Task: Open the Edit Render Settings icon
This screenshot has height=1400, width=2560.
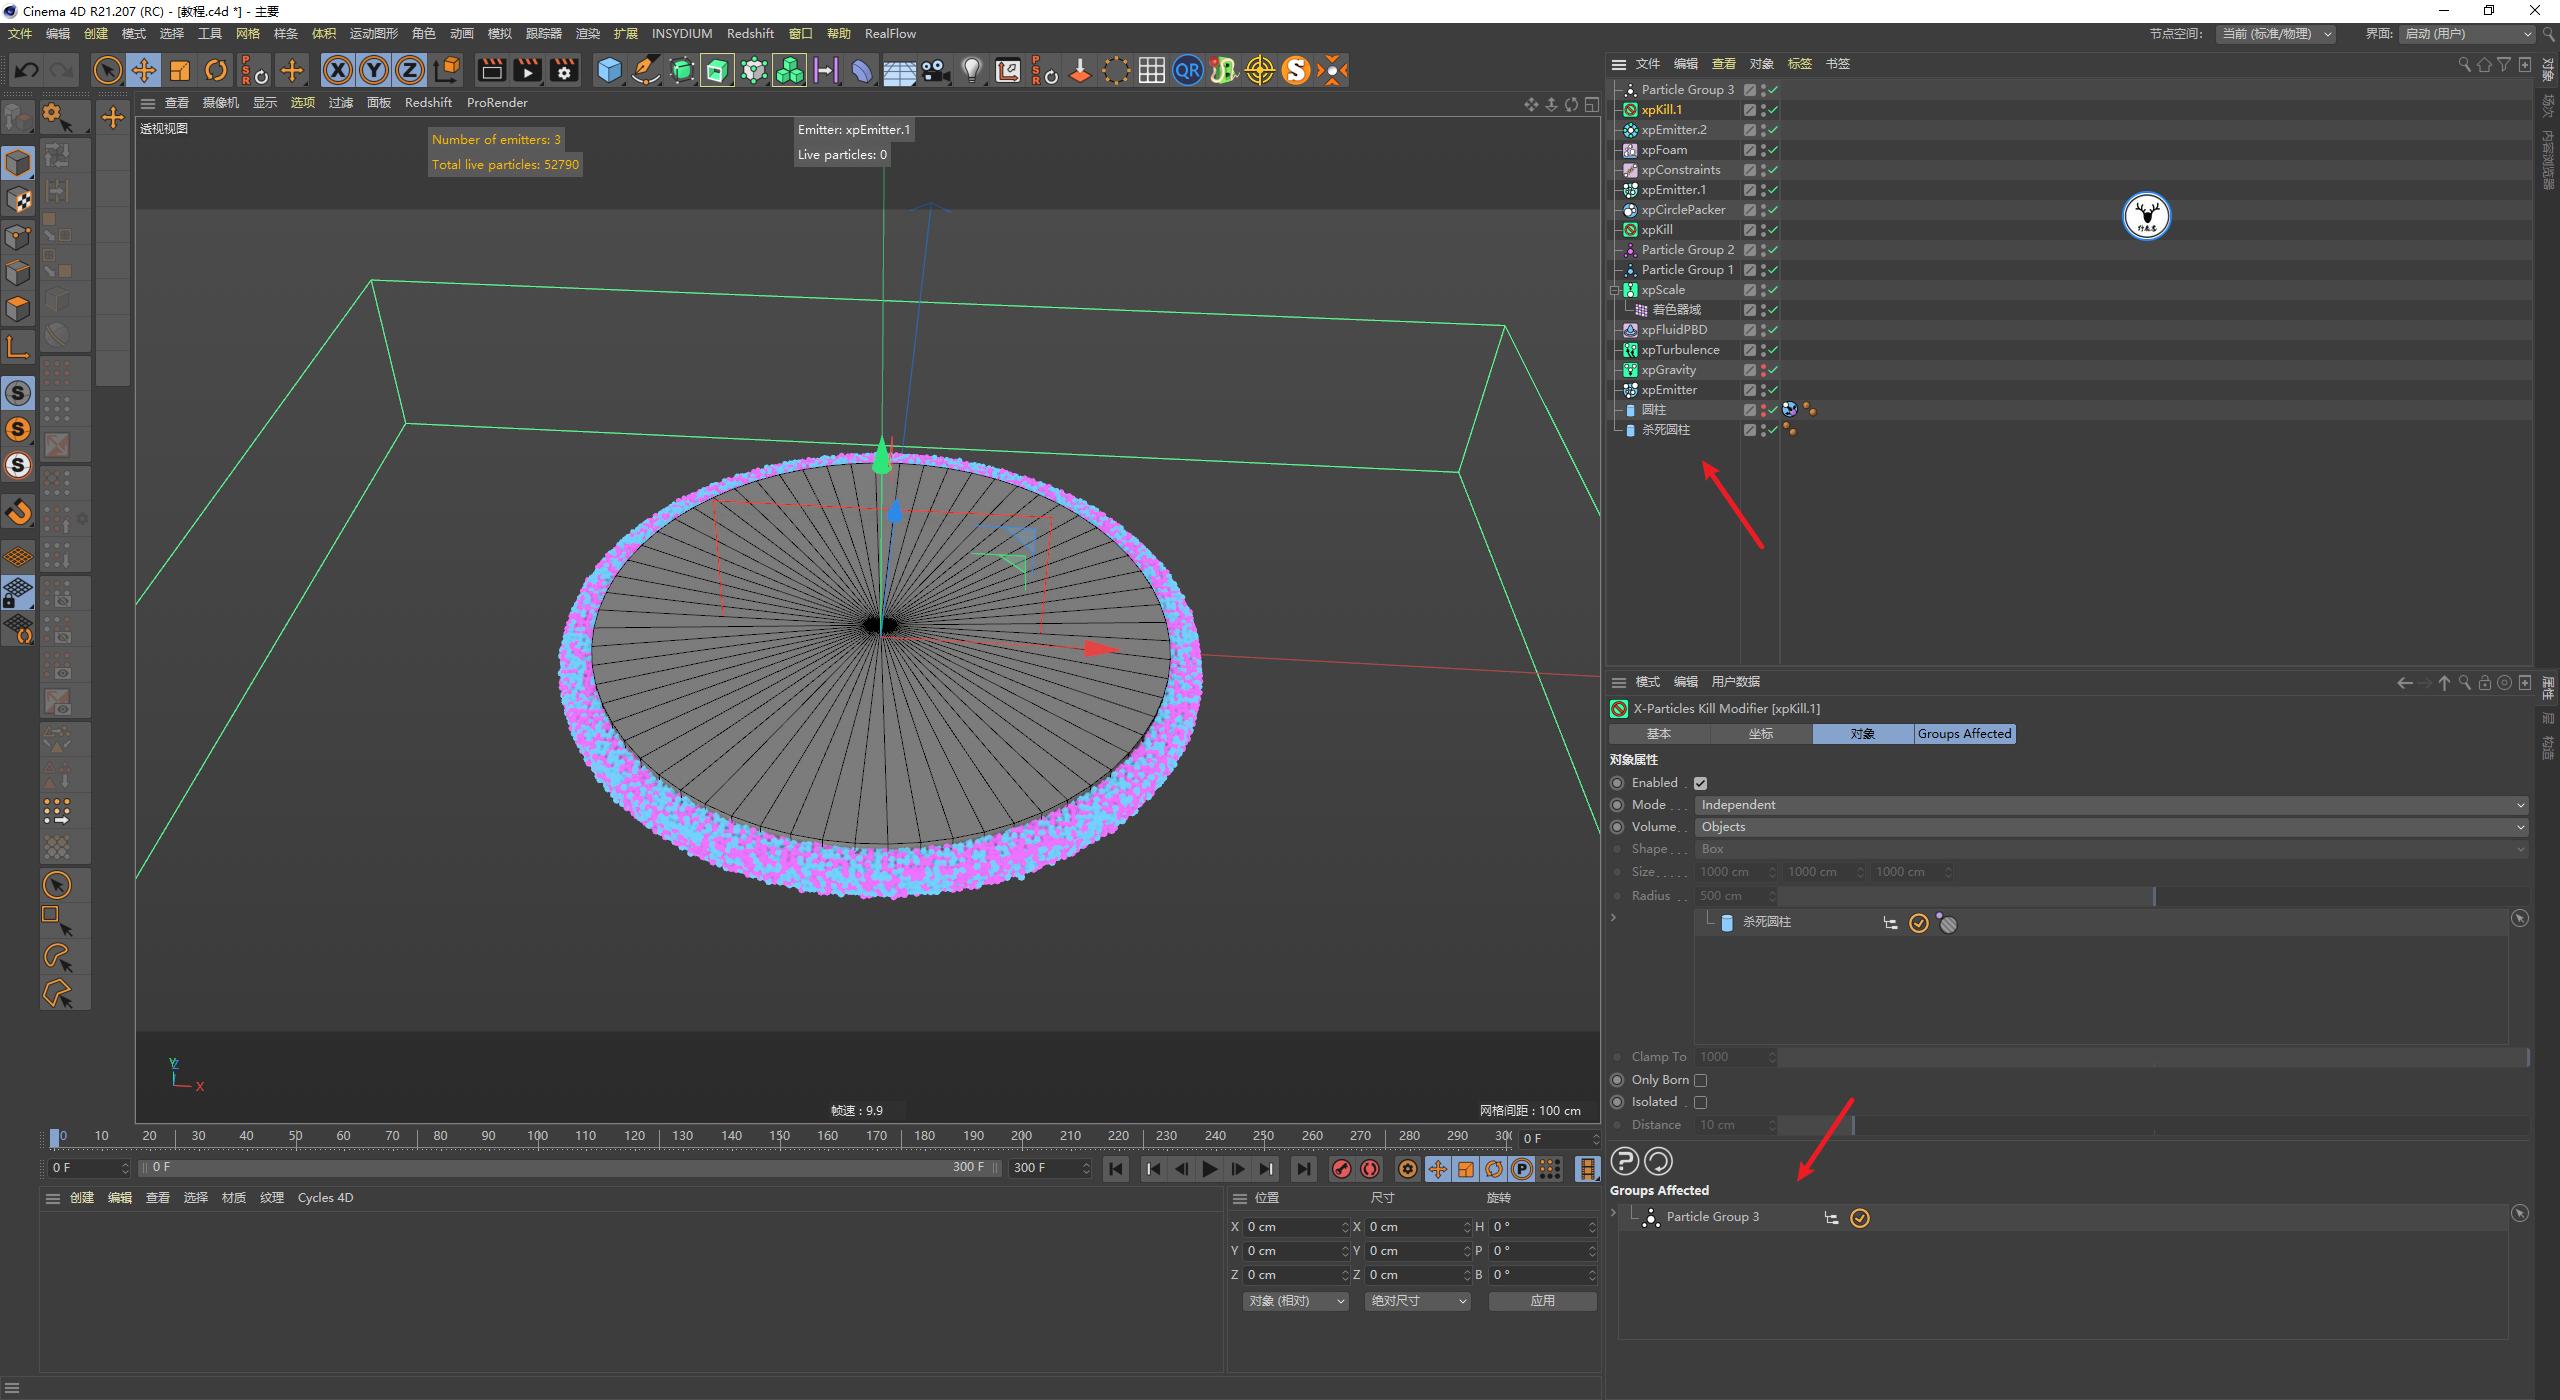Action: tap(563, 70)
